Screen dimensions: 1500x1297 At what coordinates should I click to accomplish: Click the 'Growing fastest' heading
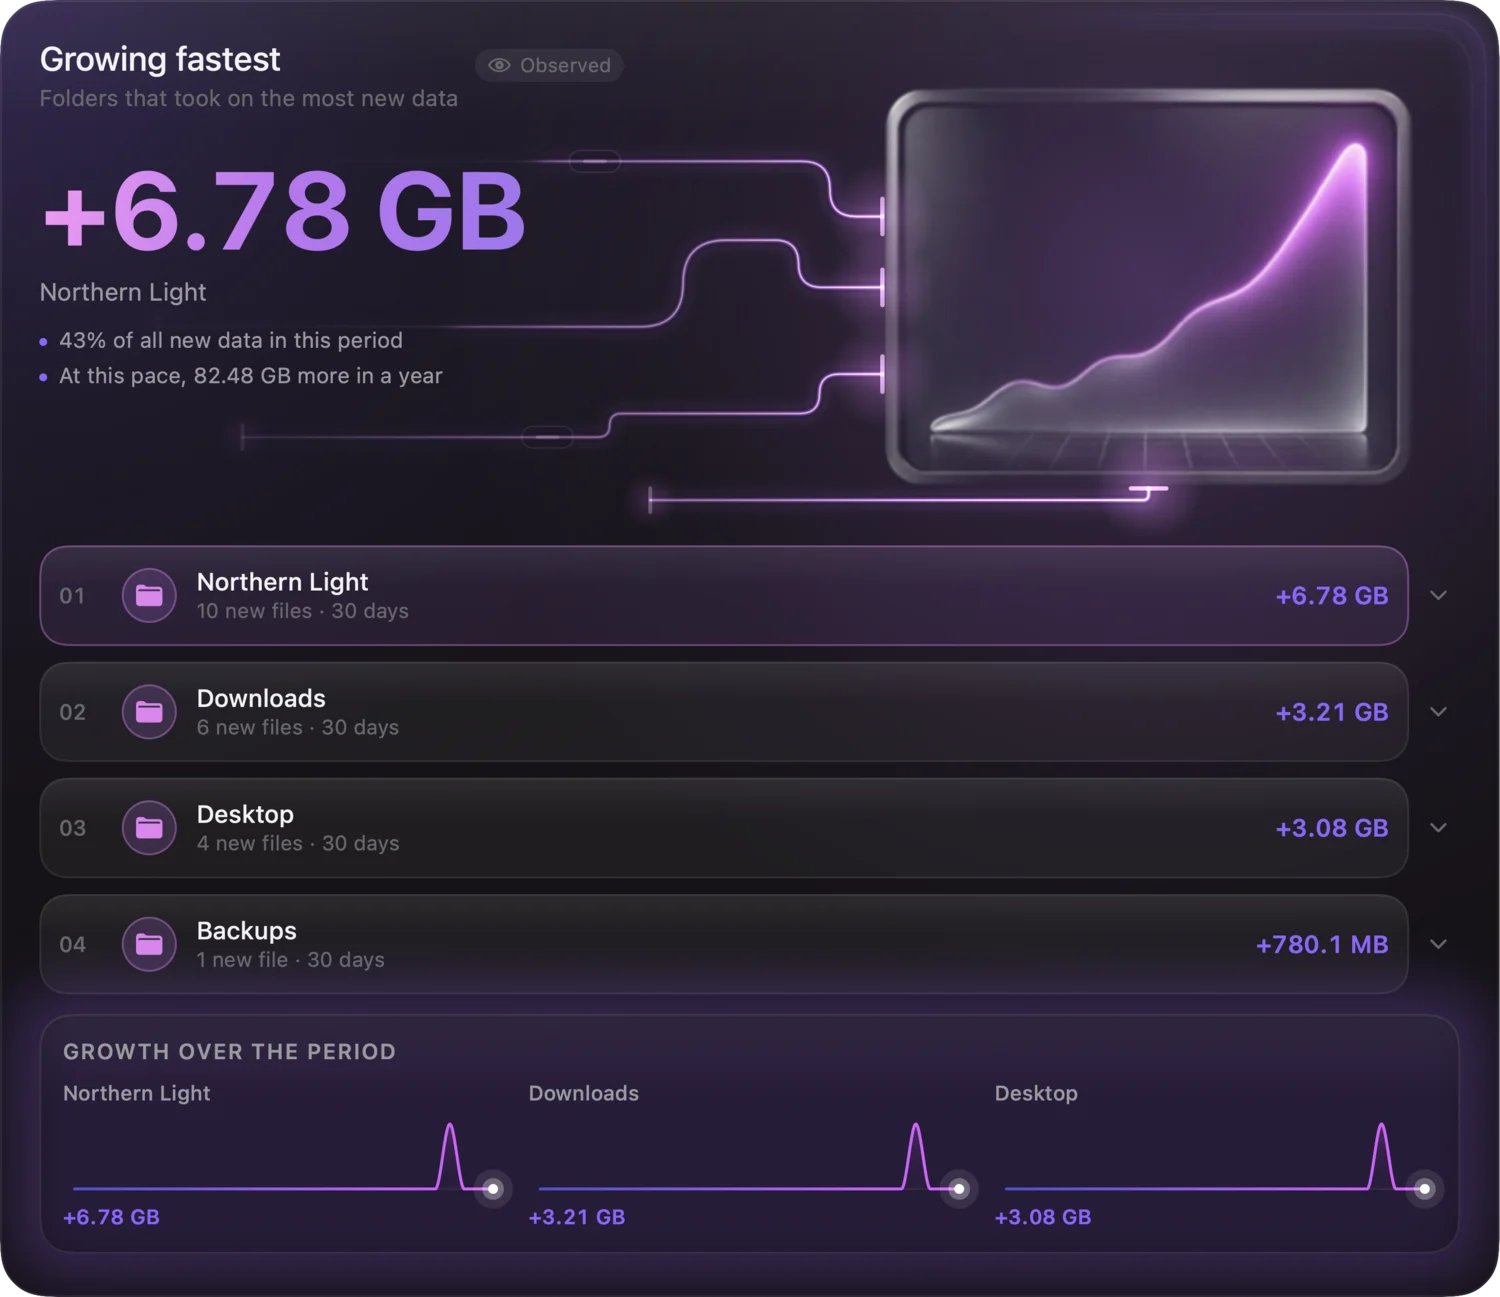[160, 60]
